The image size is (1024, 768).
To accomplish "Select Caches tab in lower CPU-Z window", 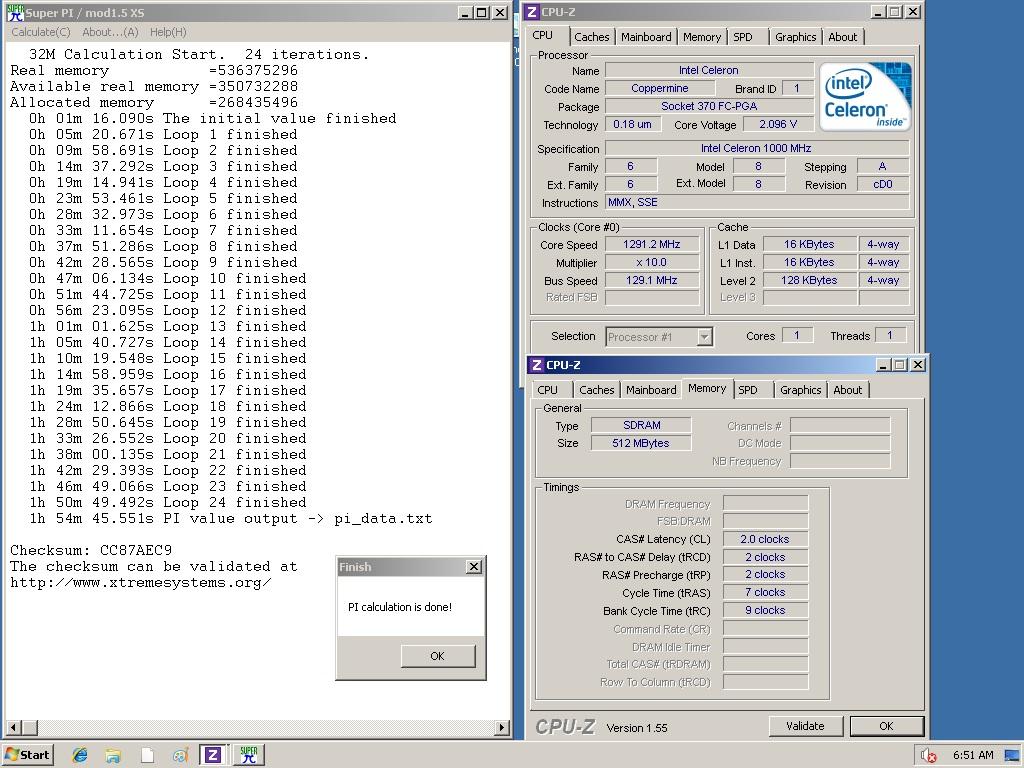I will (597, 390).
